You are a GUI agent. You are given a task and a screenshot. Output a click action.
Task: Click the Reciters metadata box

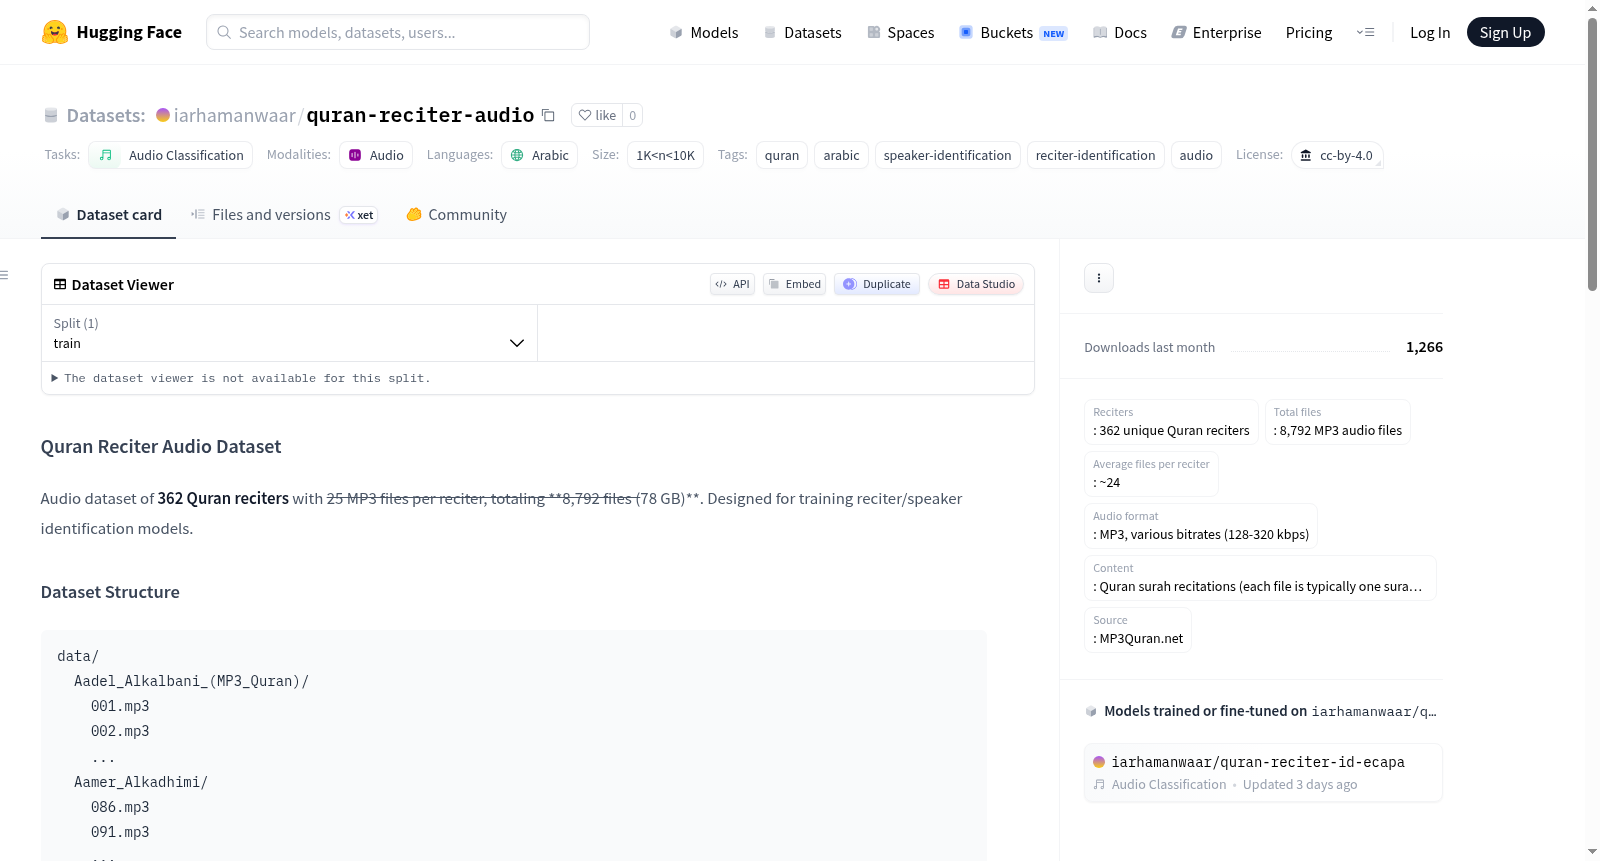point(1171,422)
